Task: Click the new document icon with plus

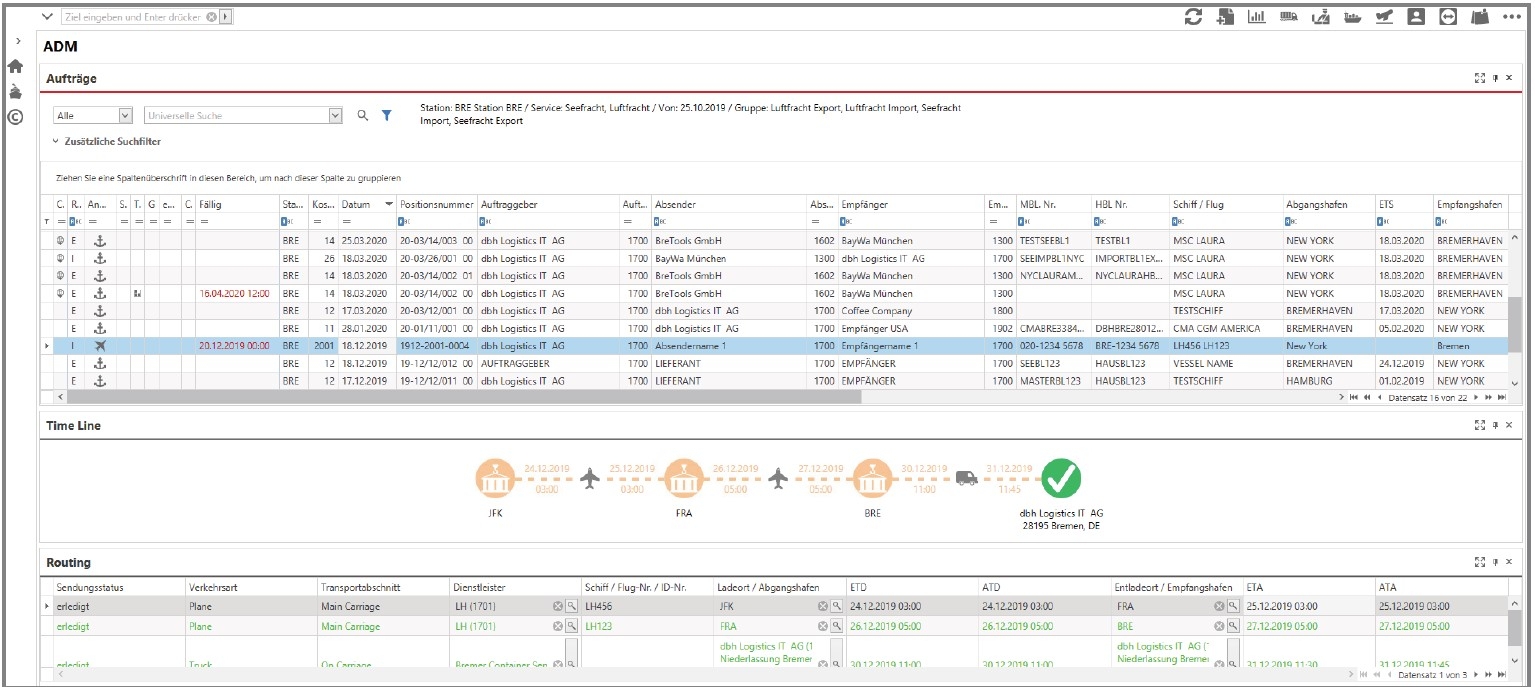Action: click(x=1224, y=17)
